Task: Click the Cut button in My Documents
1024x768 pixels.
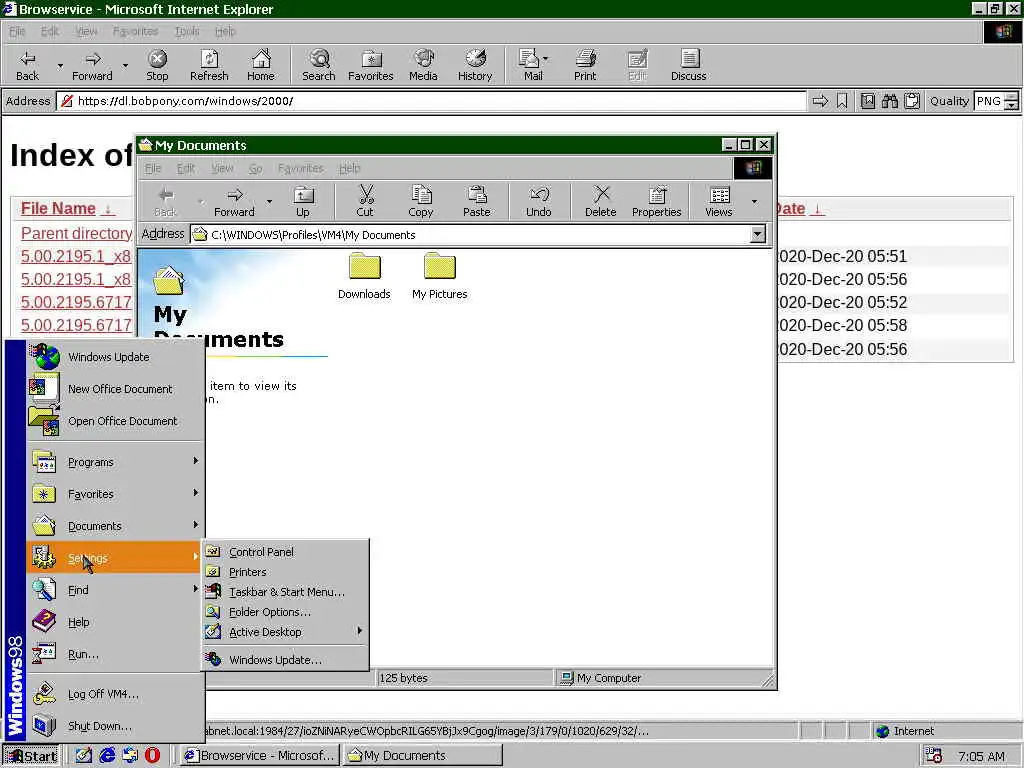Action: pyautogui.click(x=365, y=201)
